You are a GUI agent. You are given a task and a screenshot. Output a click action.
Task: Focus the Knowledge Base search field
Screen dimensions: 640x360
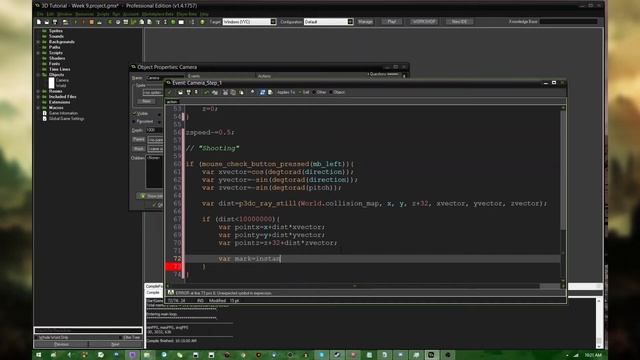tap(569, 22)
